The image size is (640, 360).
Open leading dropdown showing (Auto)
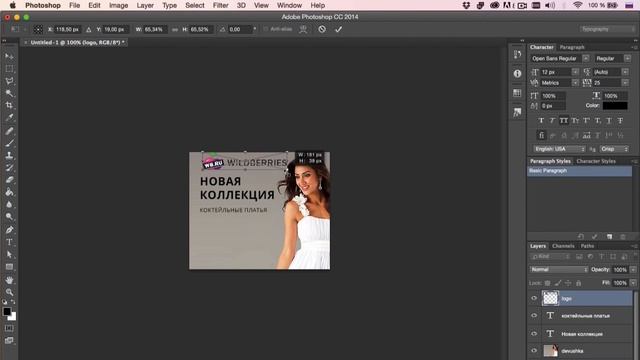tap(625, 72)
